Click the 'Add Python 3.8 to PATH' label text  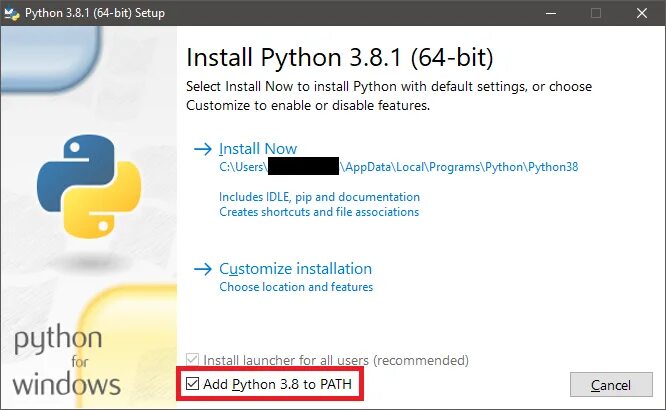point(277,384)
